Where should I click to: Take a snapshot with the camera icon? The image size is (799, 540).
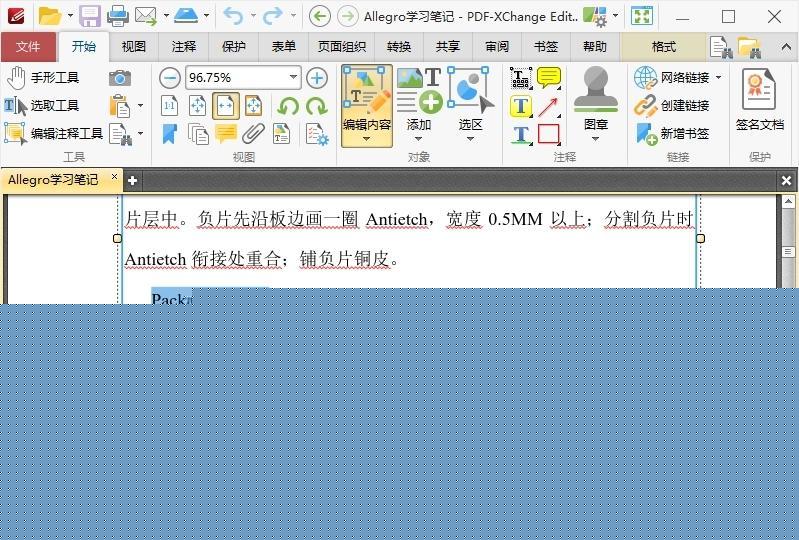pos(120,78)
